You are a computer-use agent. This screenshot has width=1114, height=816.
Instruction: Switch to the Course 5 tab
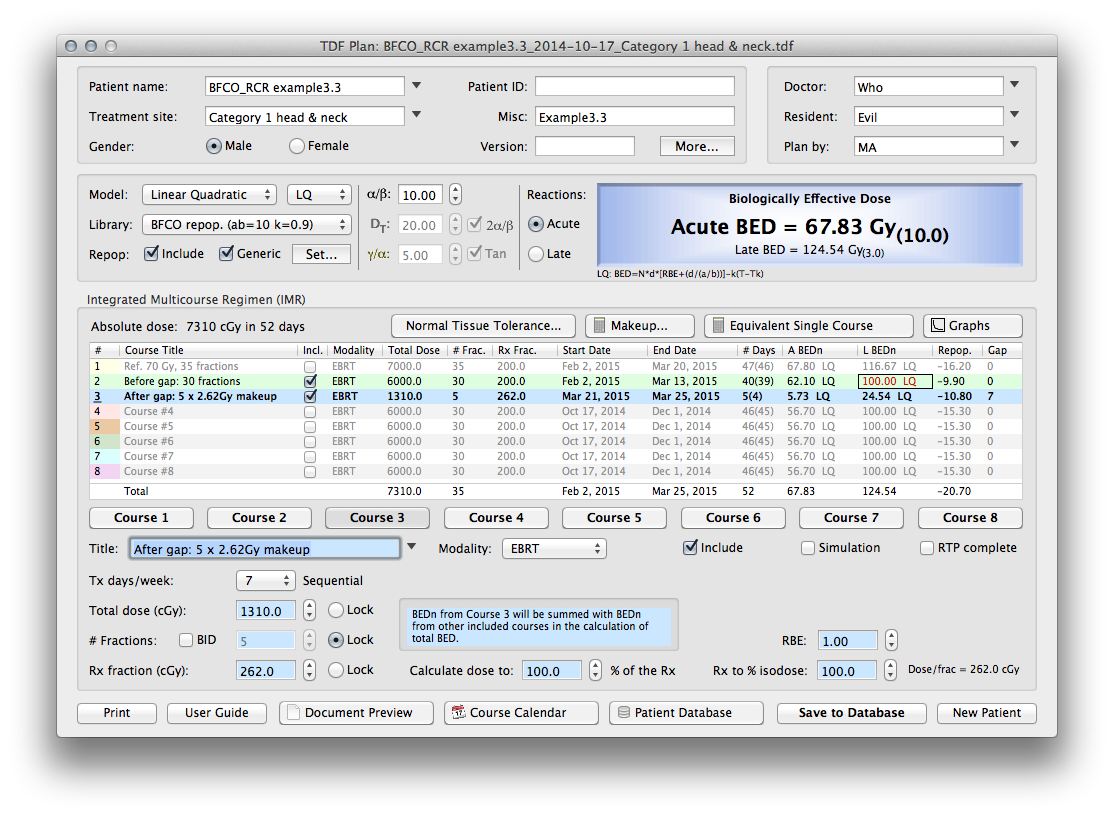615,518
